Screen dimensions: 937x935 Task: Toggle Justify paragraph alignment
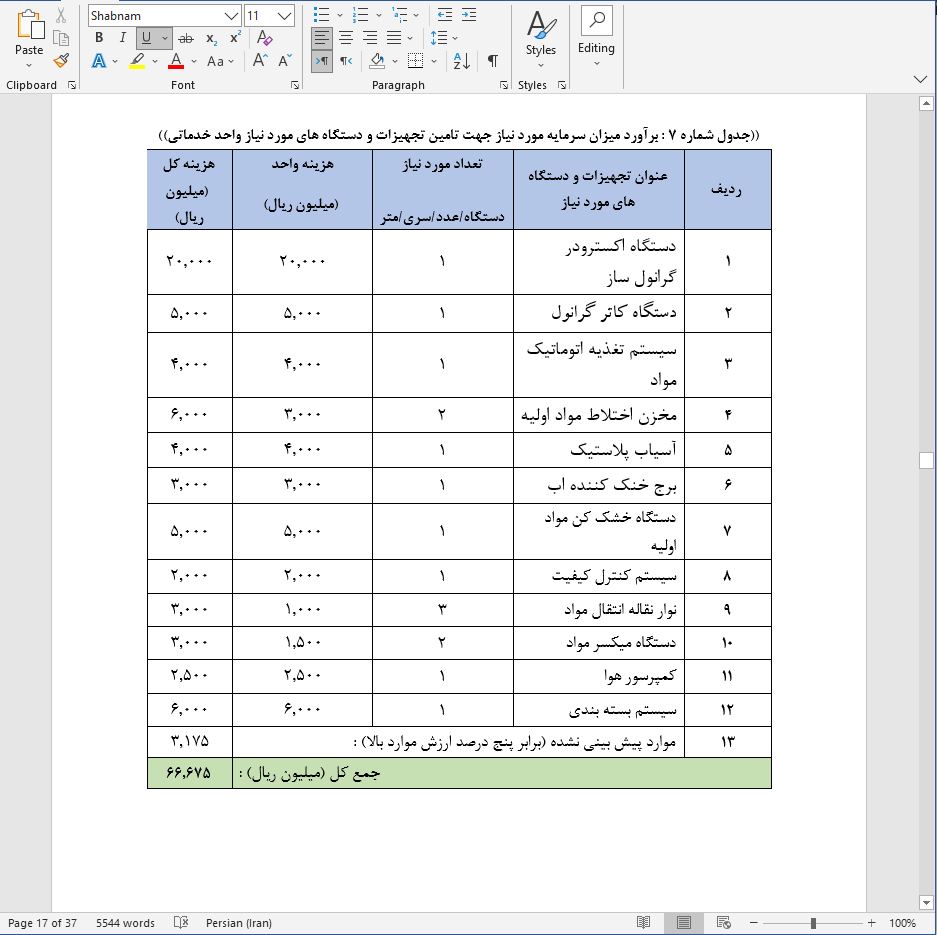tap(394, 38)
